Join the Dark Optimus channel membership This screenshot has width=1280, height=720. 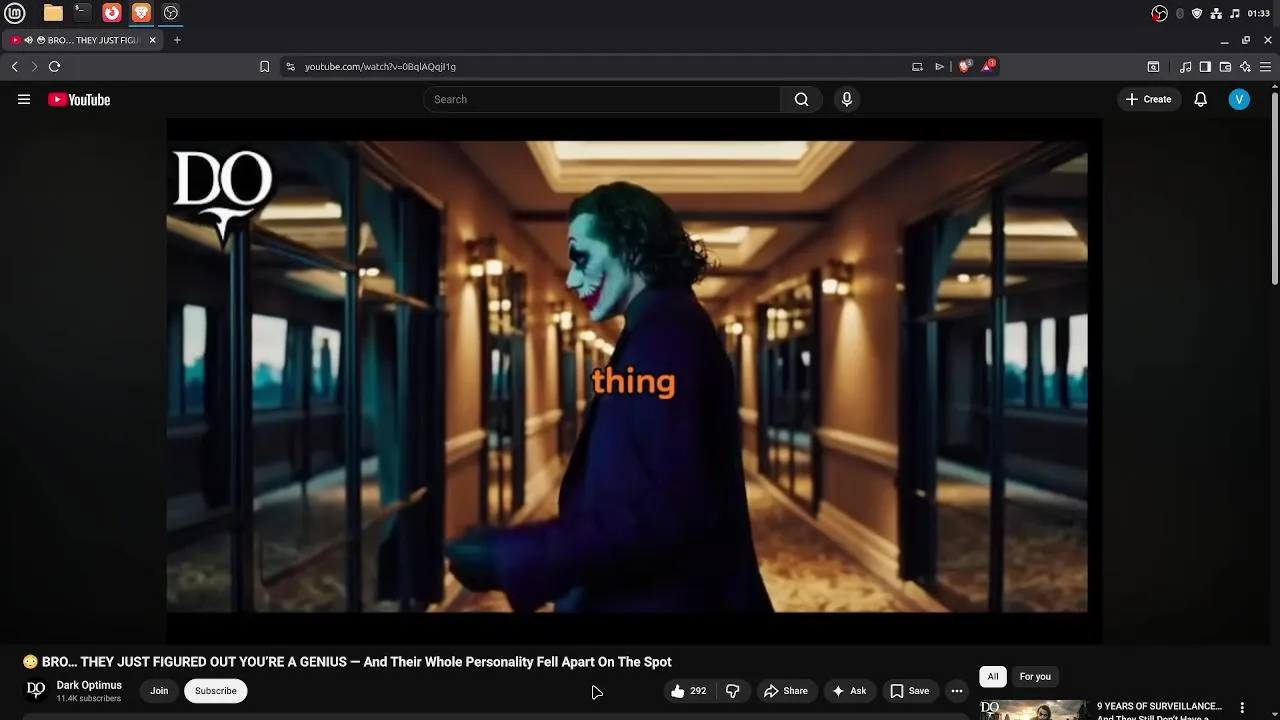coord(159,691)
